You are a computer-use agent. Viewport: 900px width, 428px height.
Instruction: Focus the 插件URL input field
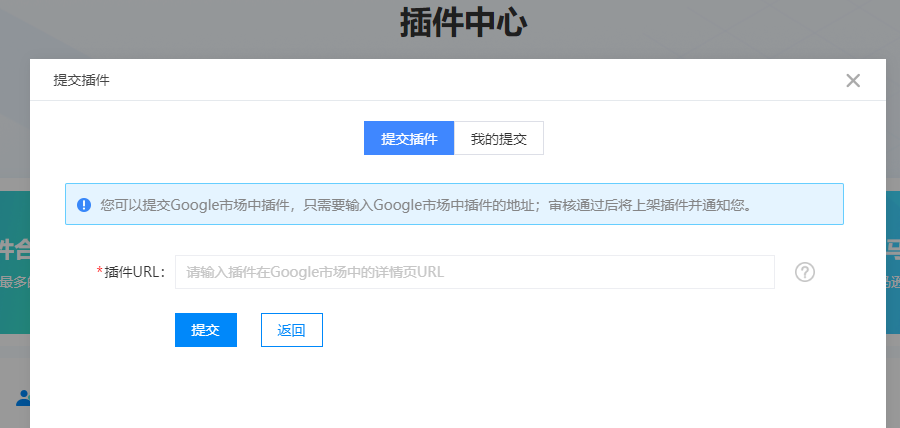pyautogui.click(x=474, y=272)
